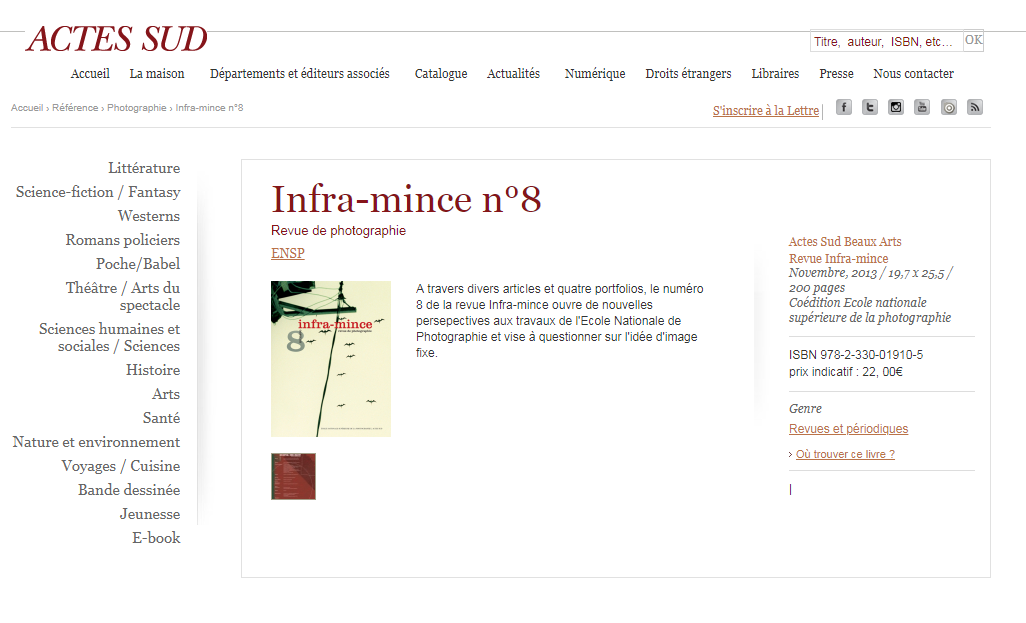Open La maison menu item
The width and height of the screenshot is (1026, 623).
tap(157, 74)
